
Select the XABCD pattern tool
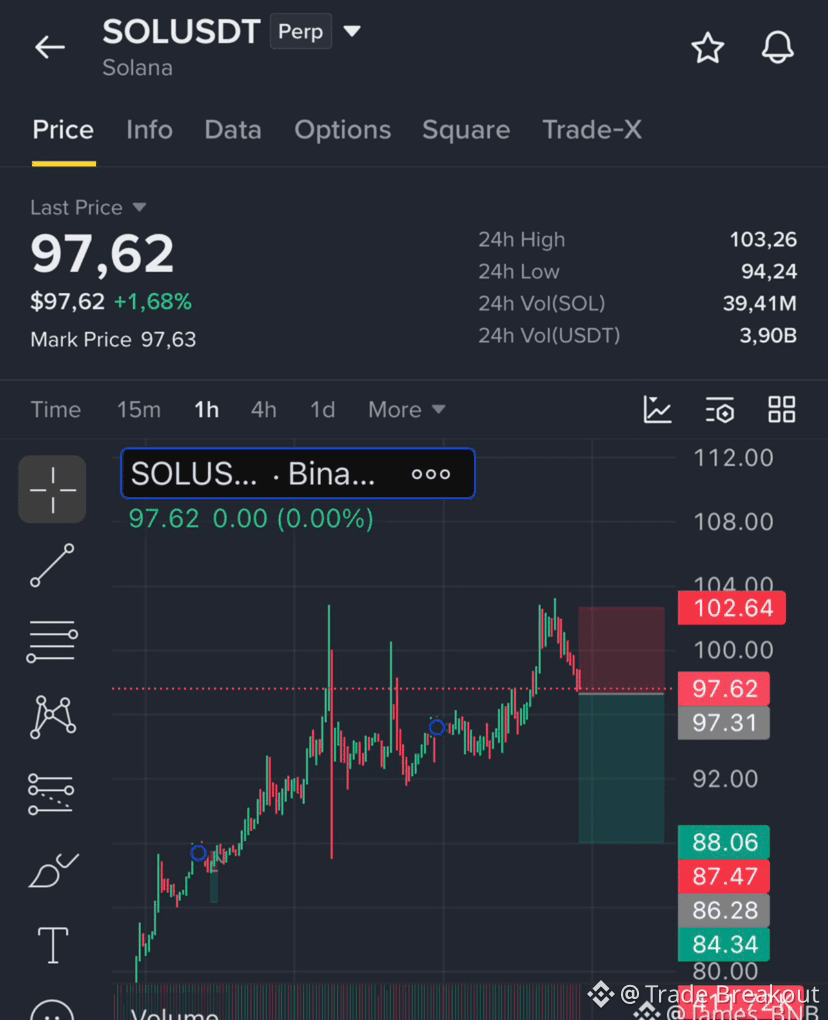pos(52,717)
